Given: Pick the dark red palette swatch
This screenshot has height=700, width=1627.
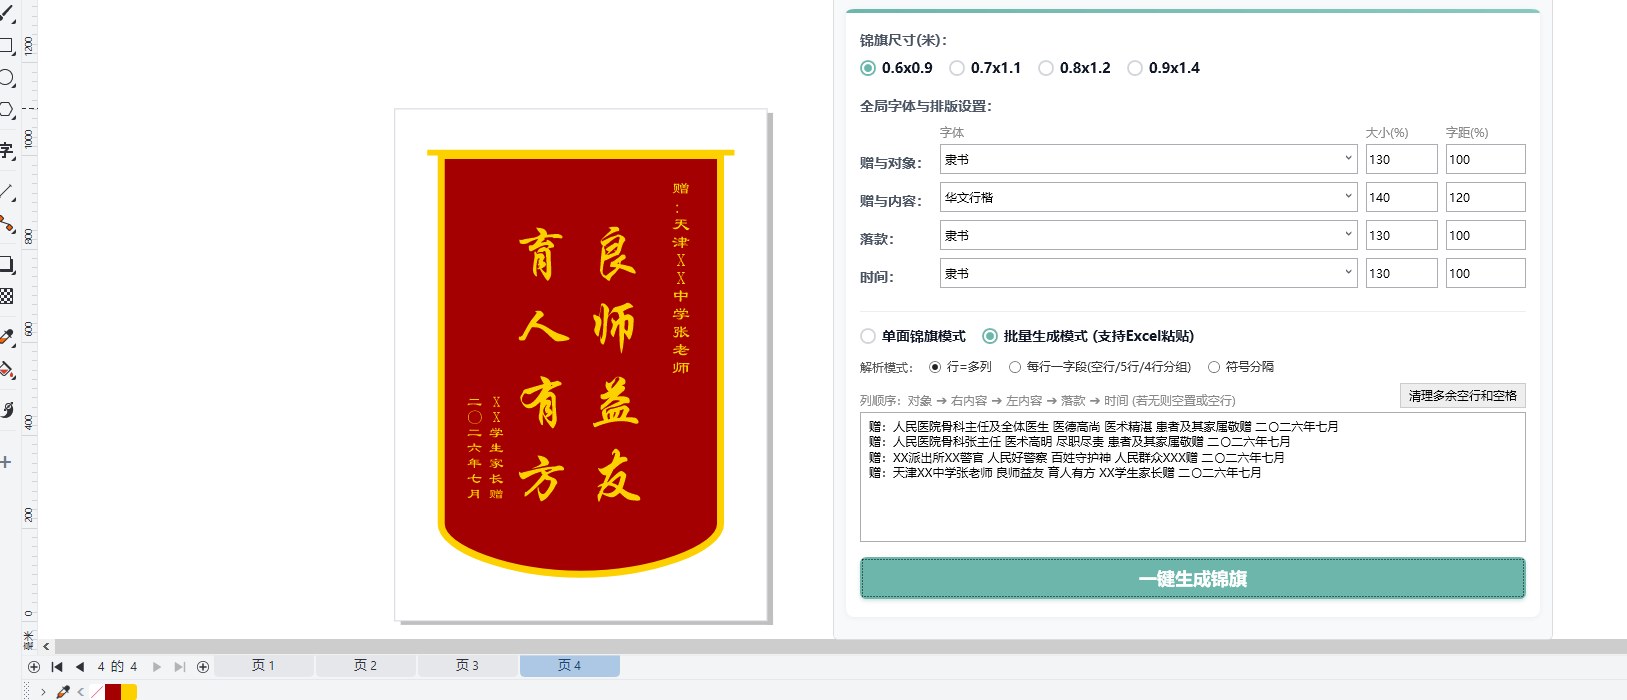Looking at the screenshot, I should 113,692.
